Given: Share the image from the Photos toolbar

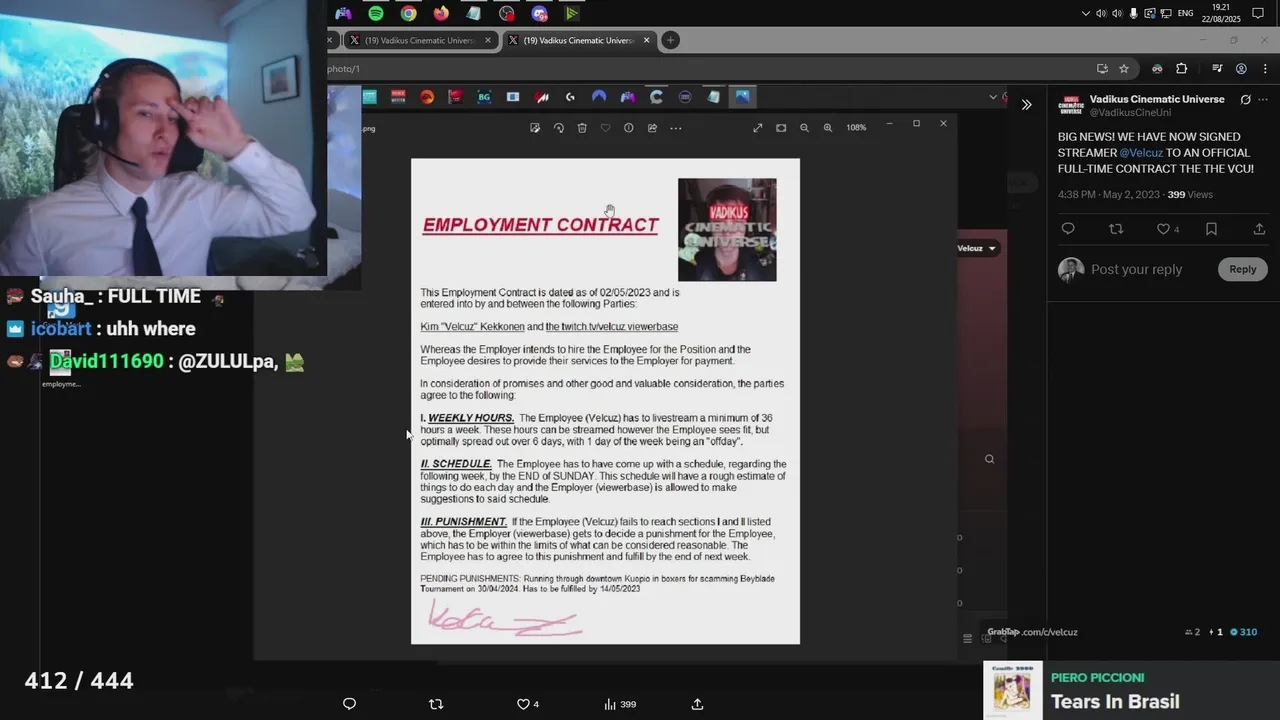Looking at the screenshot, I should click(x=652, y=128).
